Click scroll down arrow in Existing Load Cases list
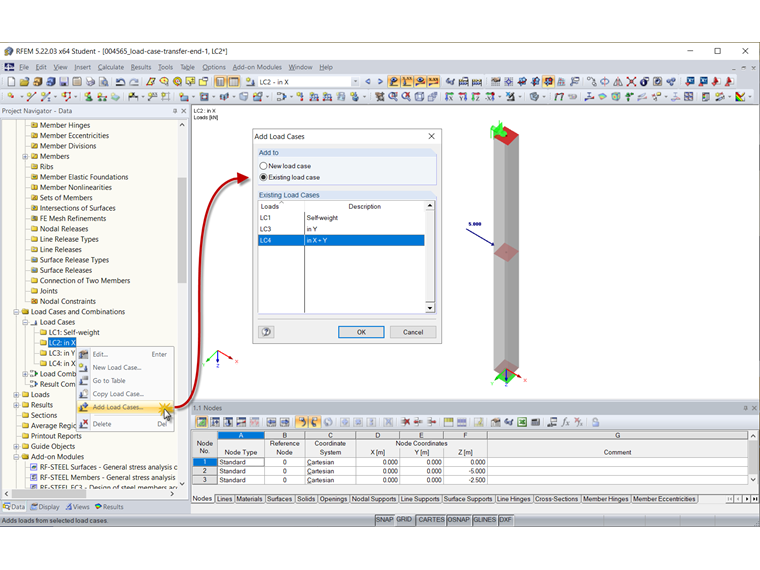 point(430,308)
